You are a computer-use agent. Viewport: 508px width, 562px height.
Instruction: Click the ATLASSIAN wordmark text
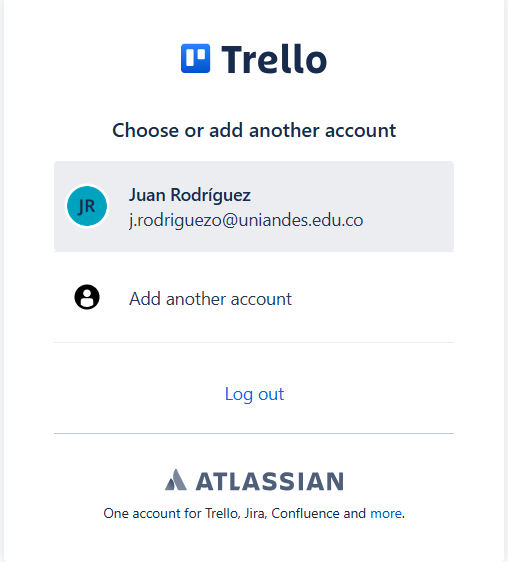coord(270,481)
